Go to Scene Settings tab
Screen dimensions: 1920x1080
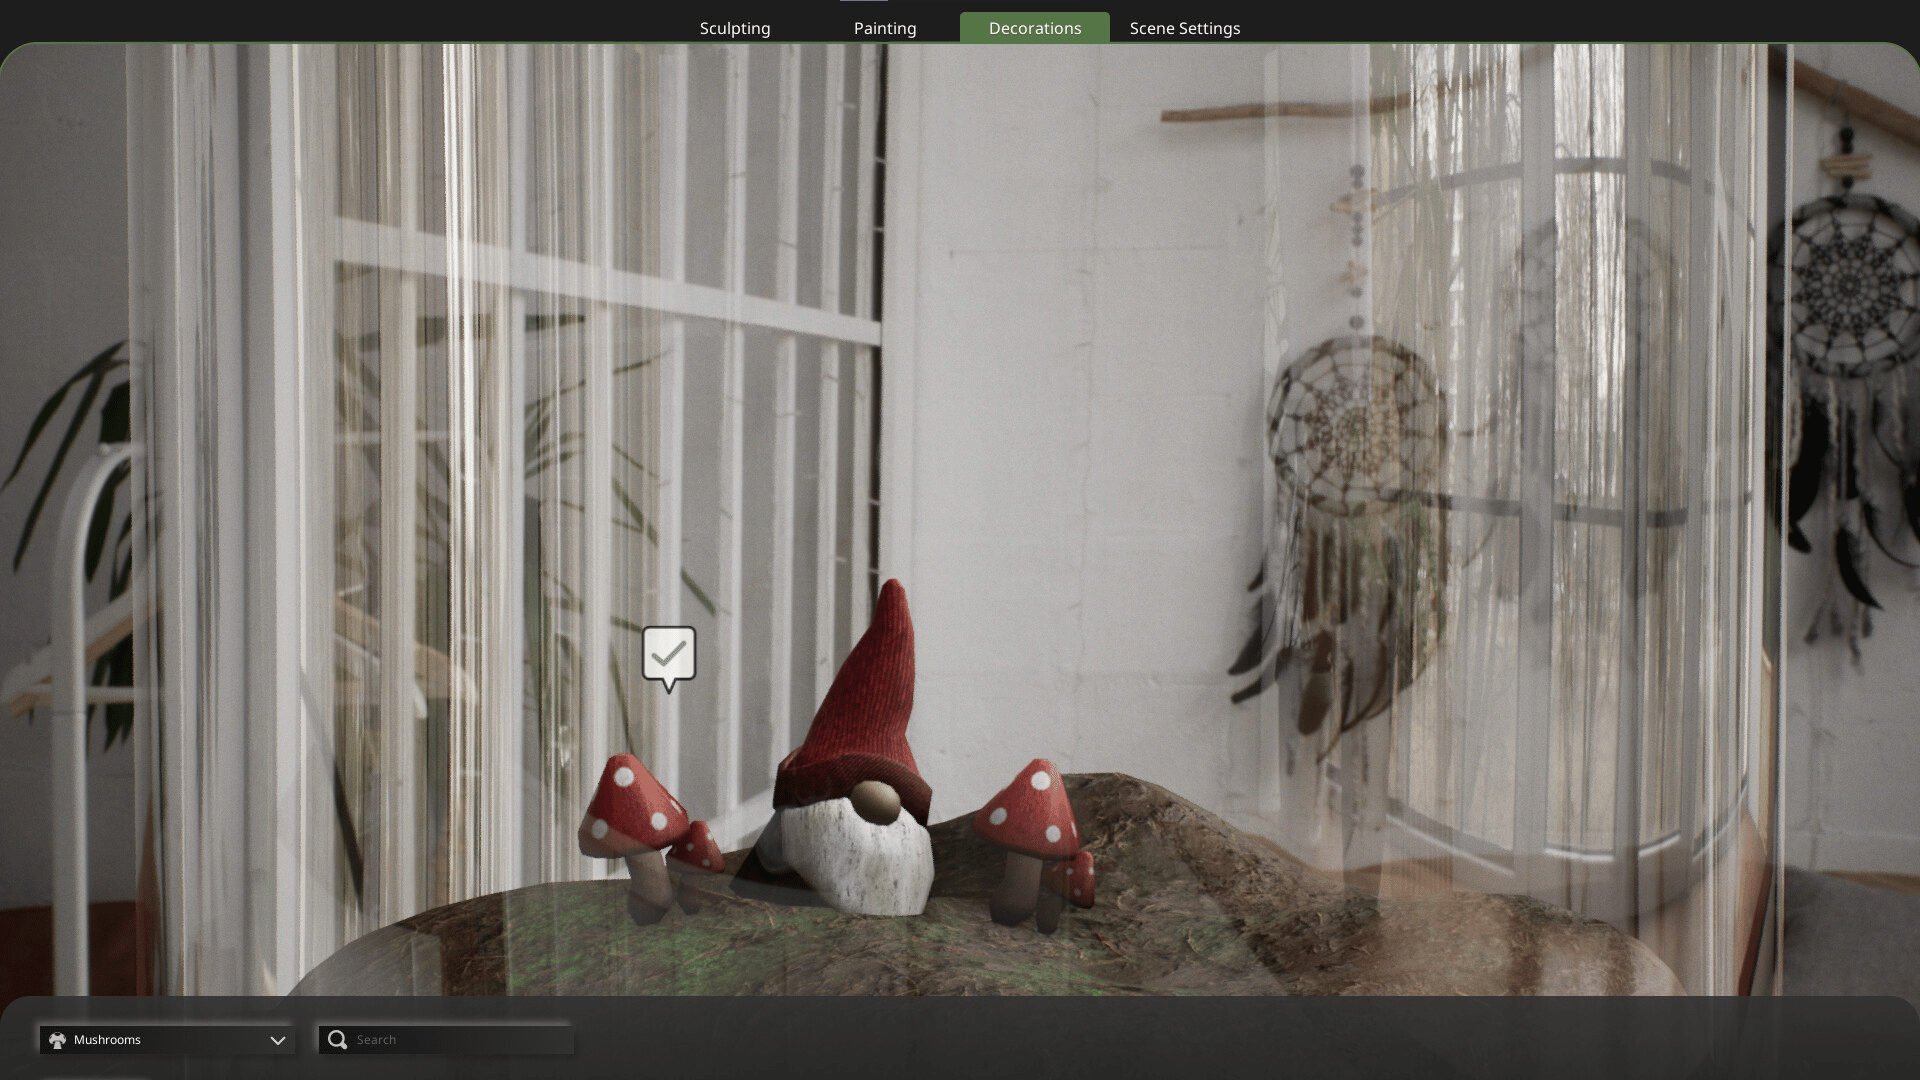coord(1184,28)
